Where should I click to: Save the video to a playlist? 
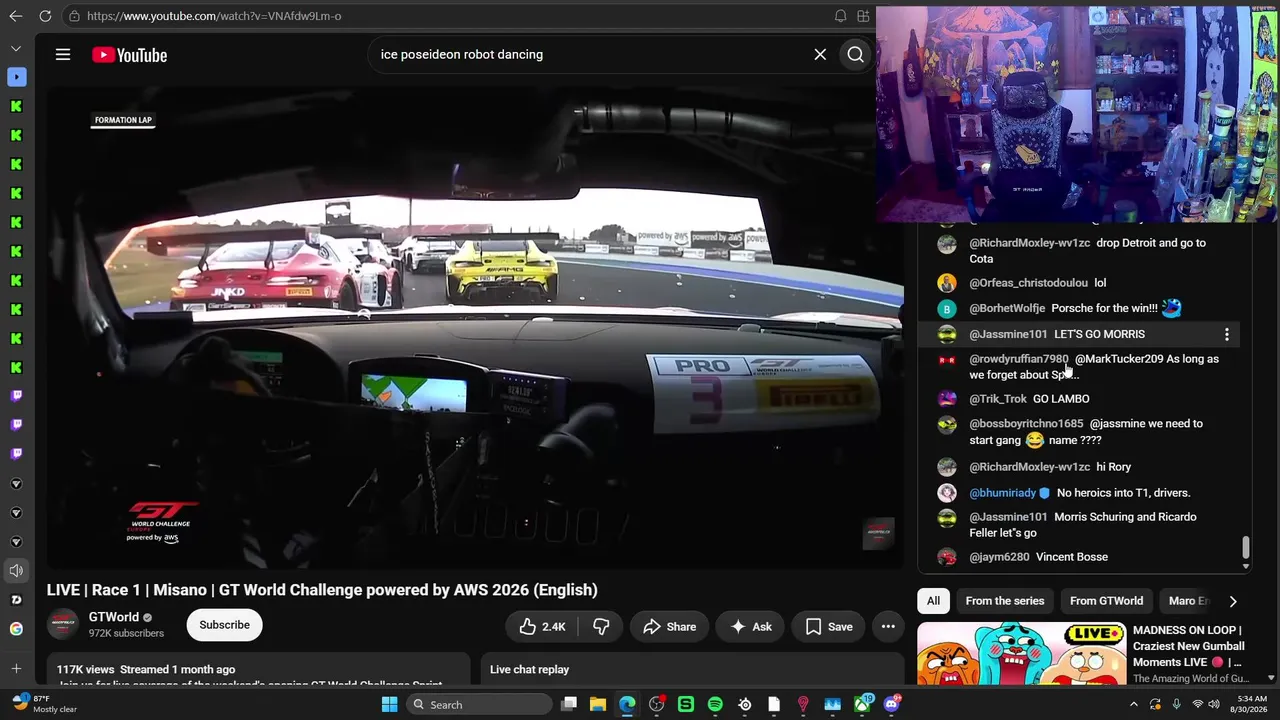[829, 627]
